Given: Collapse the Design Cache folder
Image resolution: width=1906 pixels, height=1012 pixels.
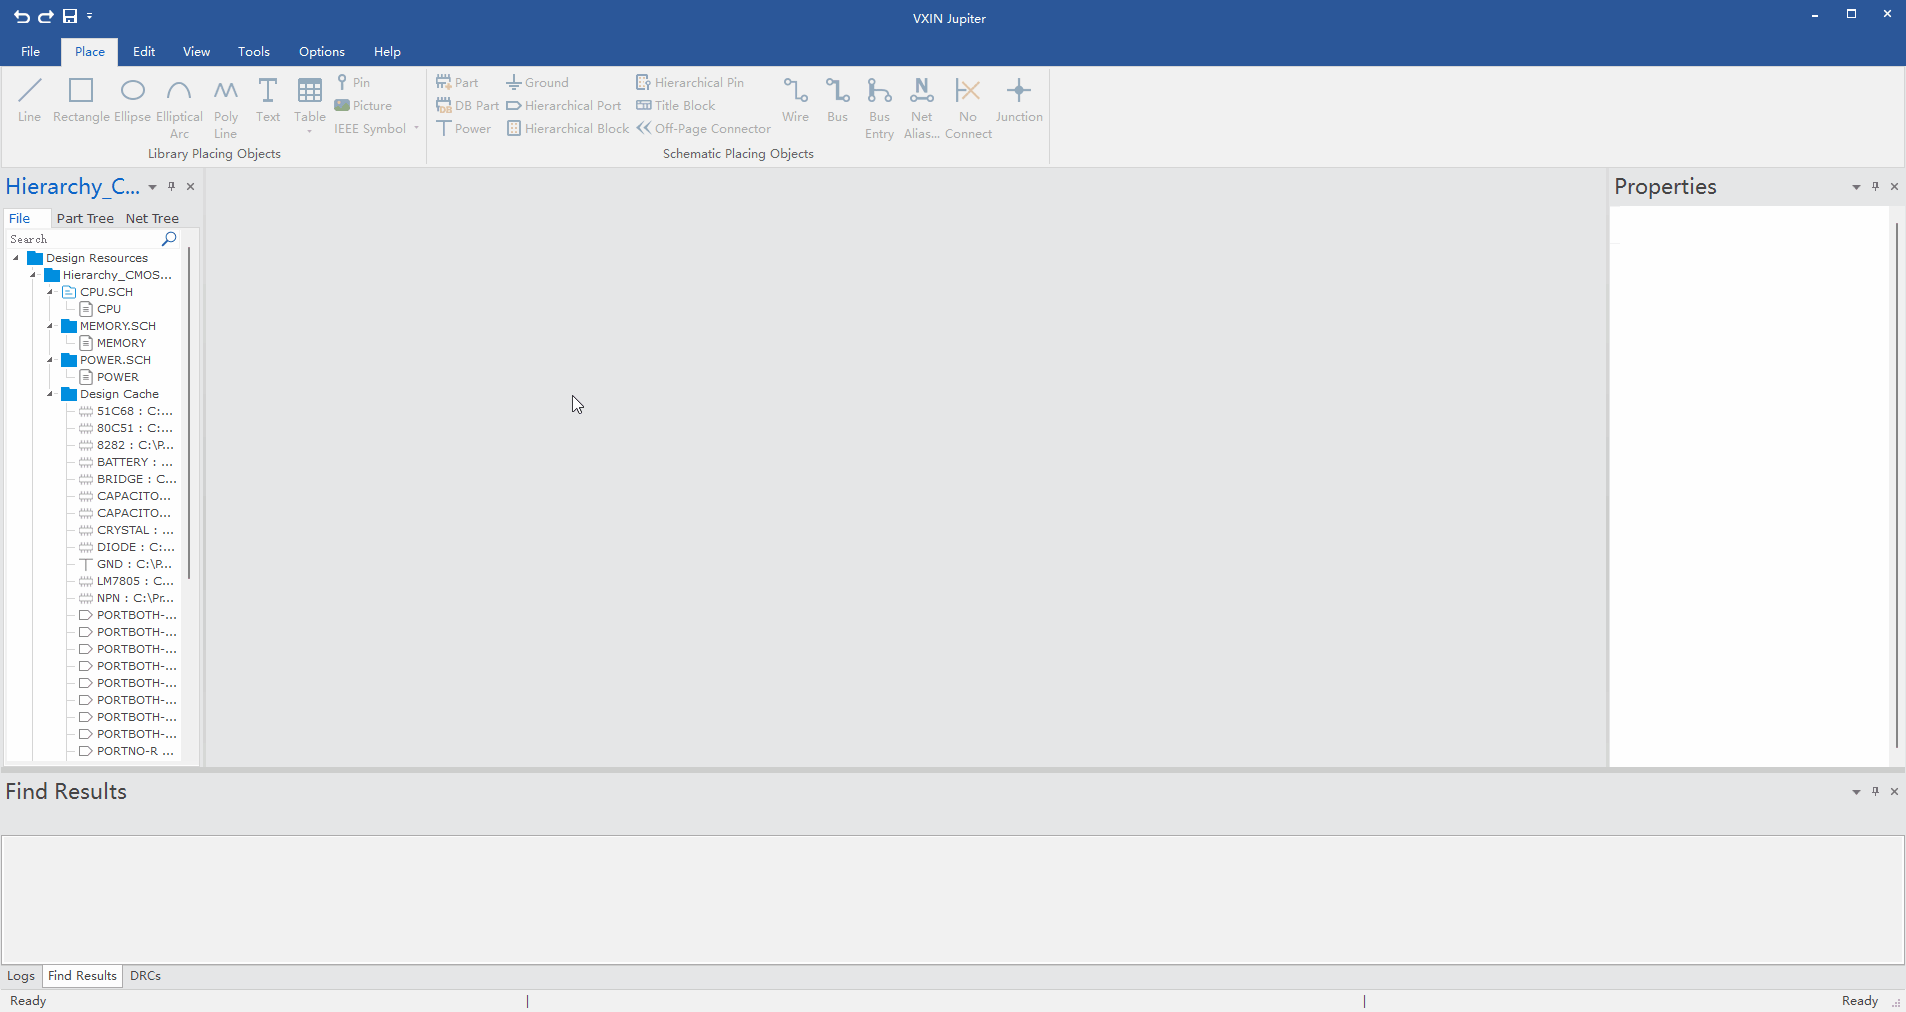Looking at the screenshot, I should pos(50,394).
